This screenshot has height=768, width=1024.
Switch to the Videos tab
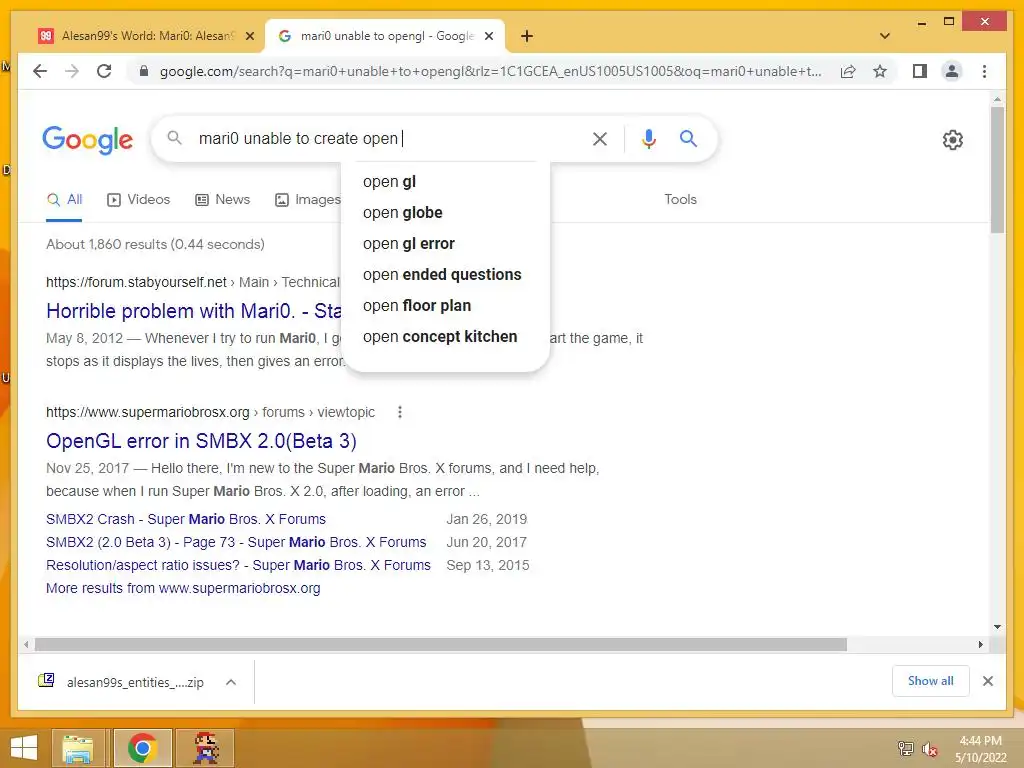[138, 200]
